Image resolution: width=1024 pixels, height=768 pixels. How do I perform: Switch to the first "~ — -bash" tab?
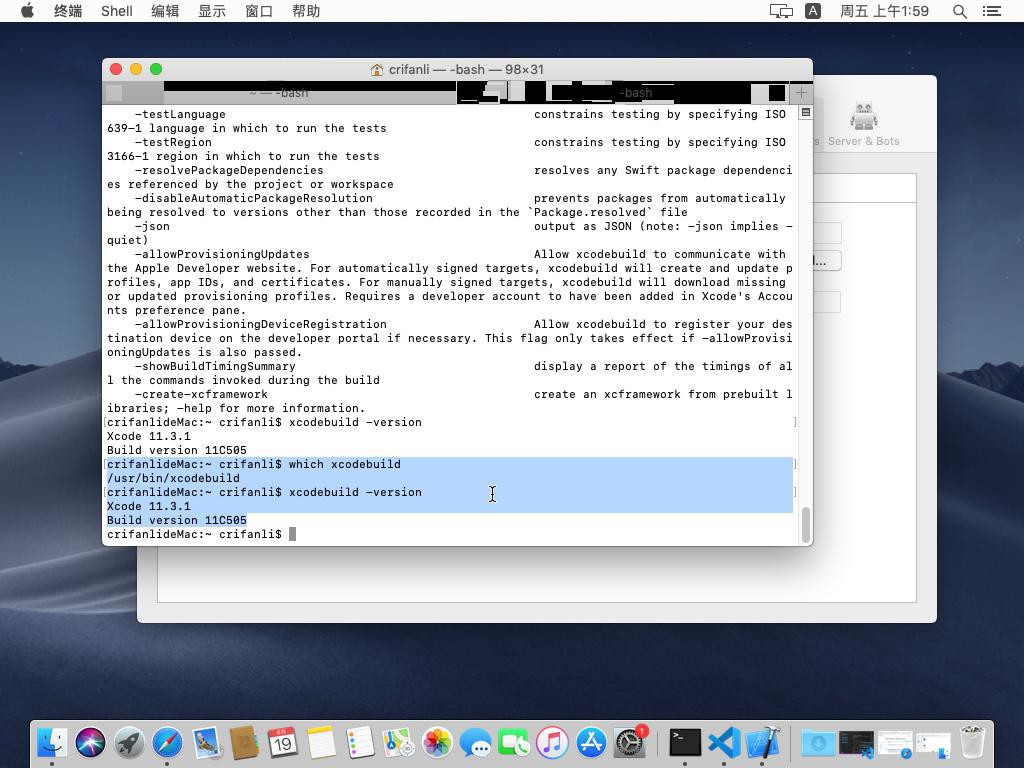point(279,93)
